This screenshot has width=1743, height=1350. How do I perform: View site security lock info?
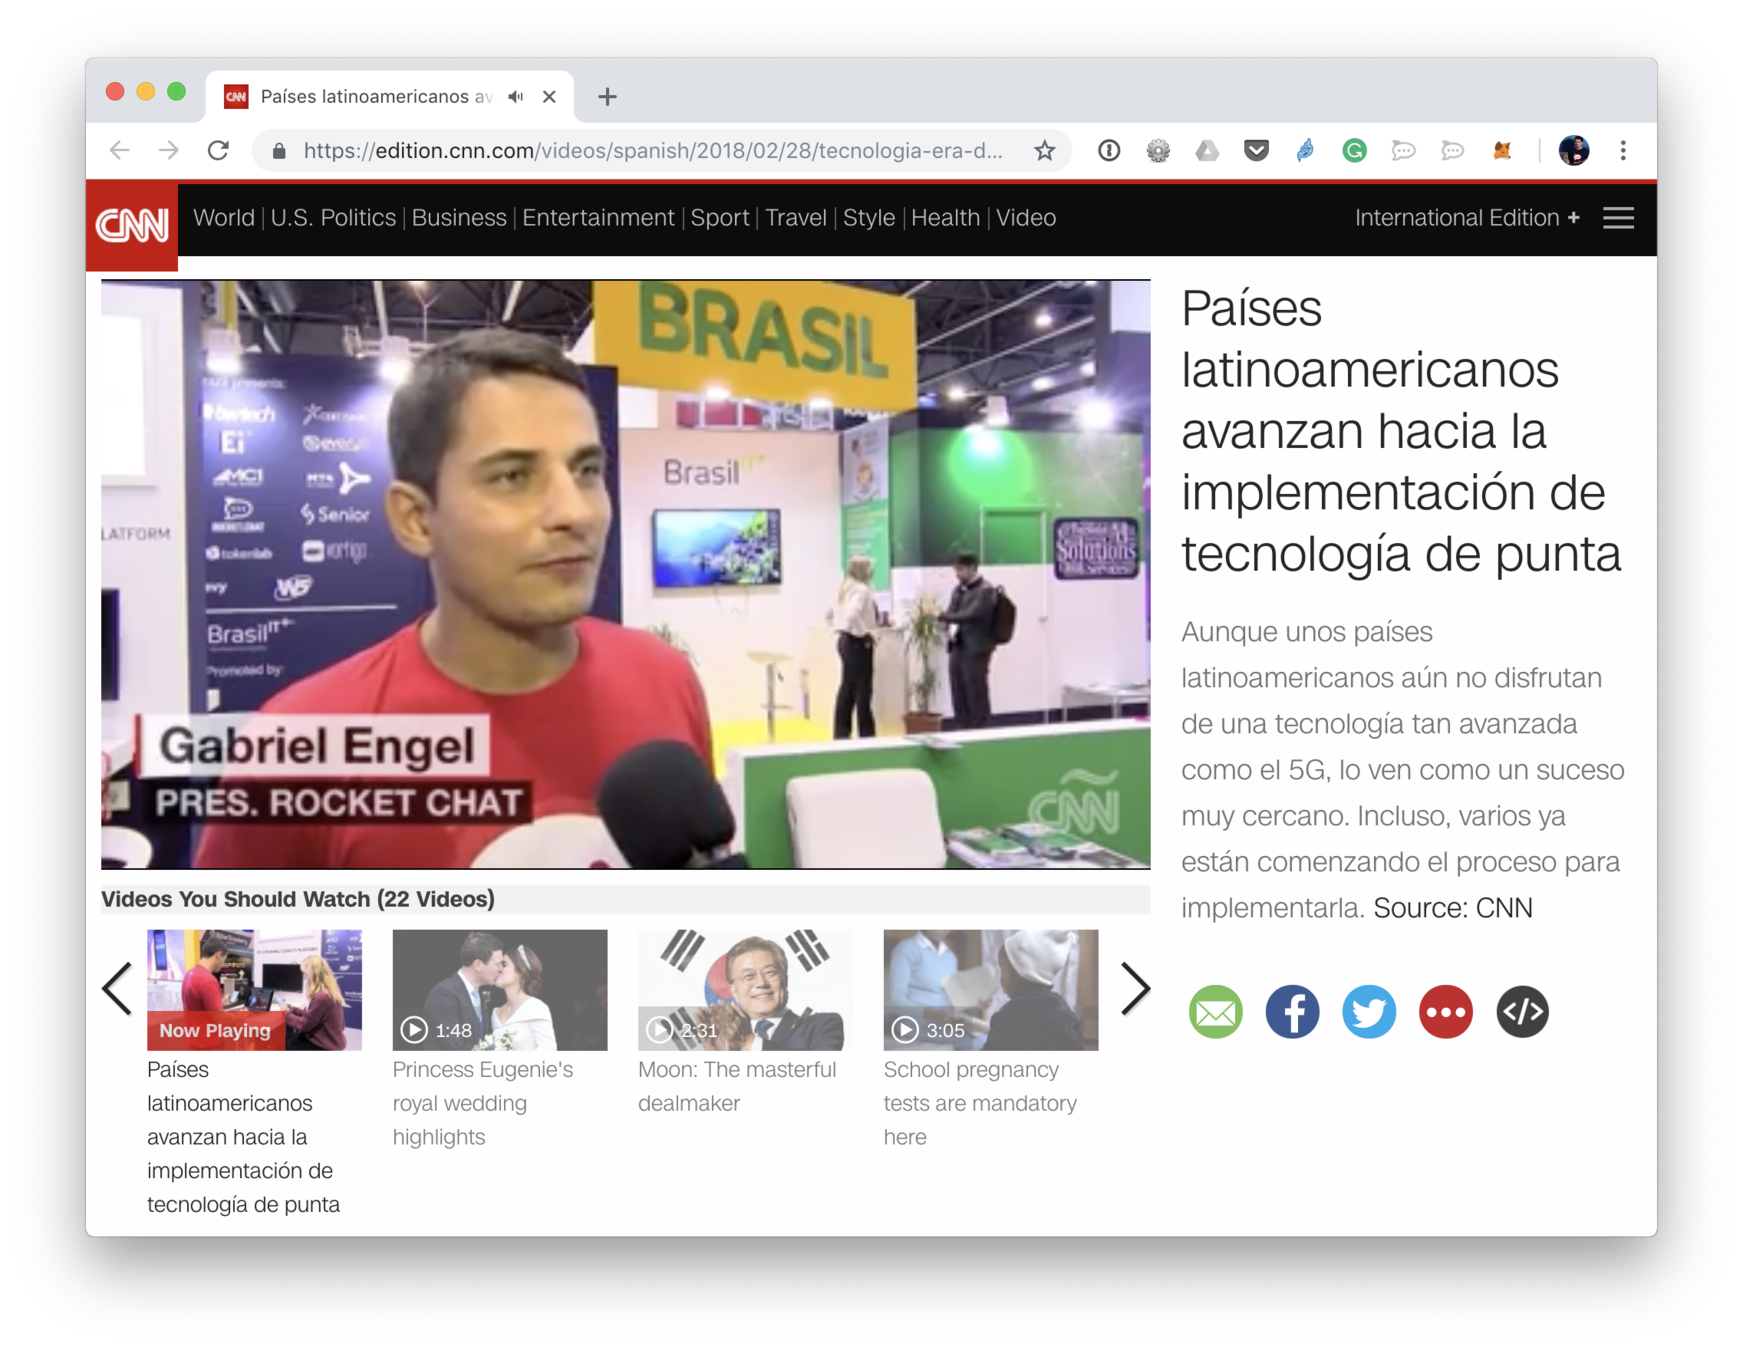coord(279,151)
